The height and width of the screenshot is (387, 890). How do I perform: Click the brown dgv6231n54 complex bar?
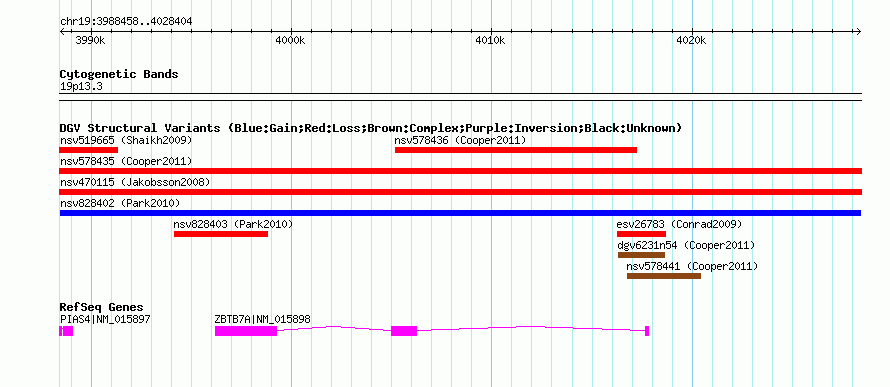tap(641, 255)
